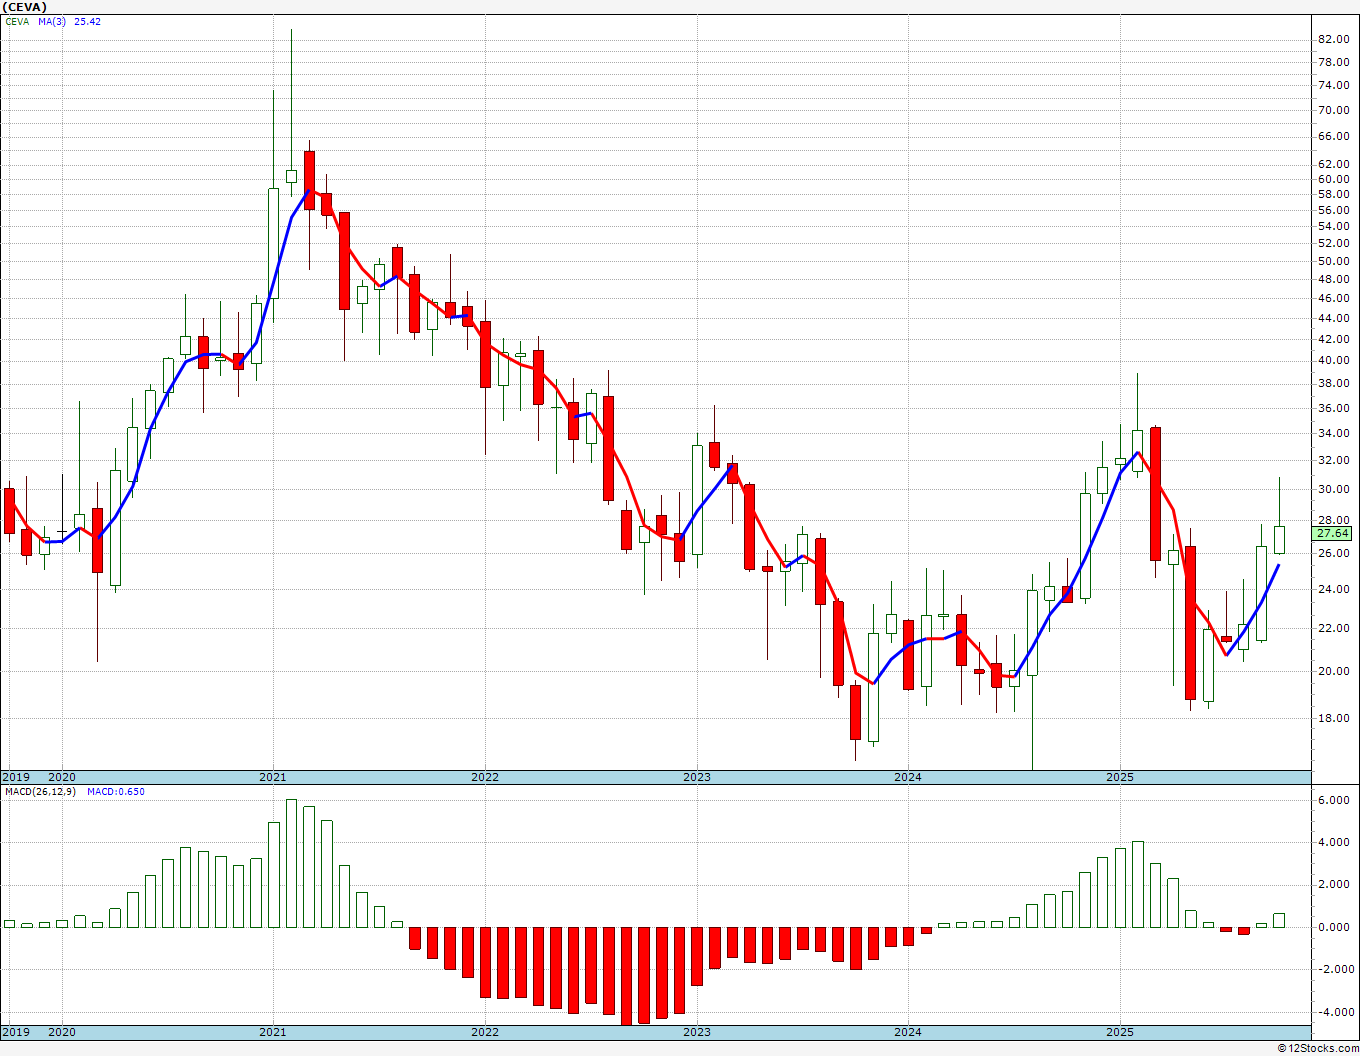The width and height of the screenshot is (1360, 1056).
Task: Click the 6.000 MACD axis label
Action: click(x=1334, y=800)
